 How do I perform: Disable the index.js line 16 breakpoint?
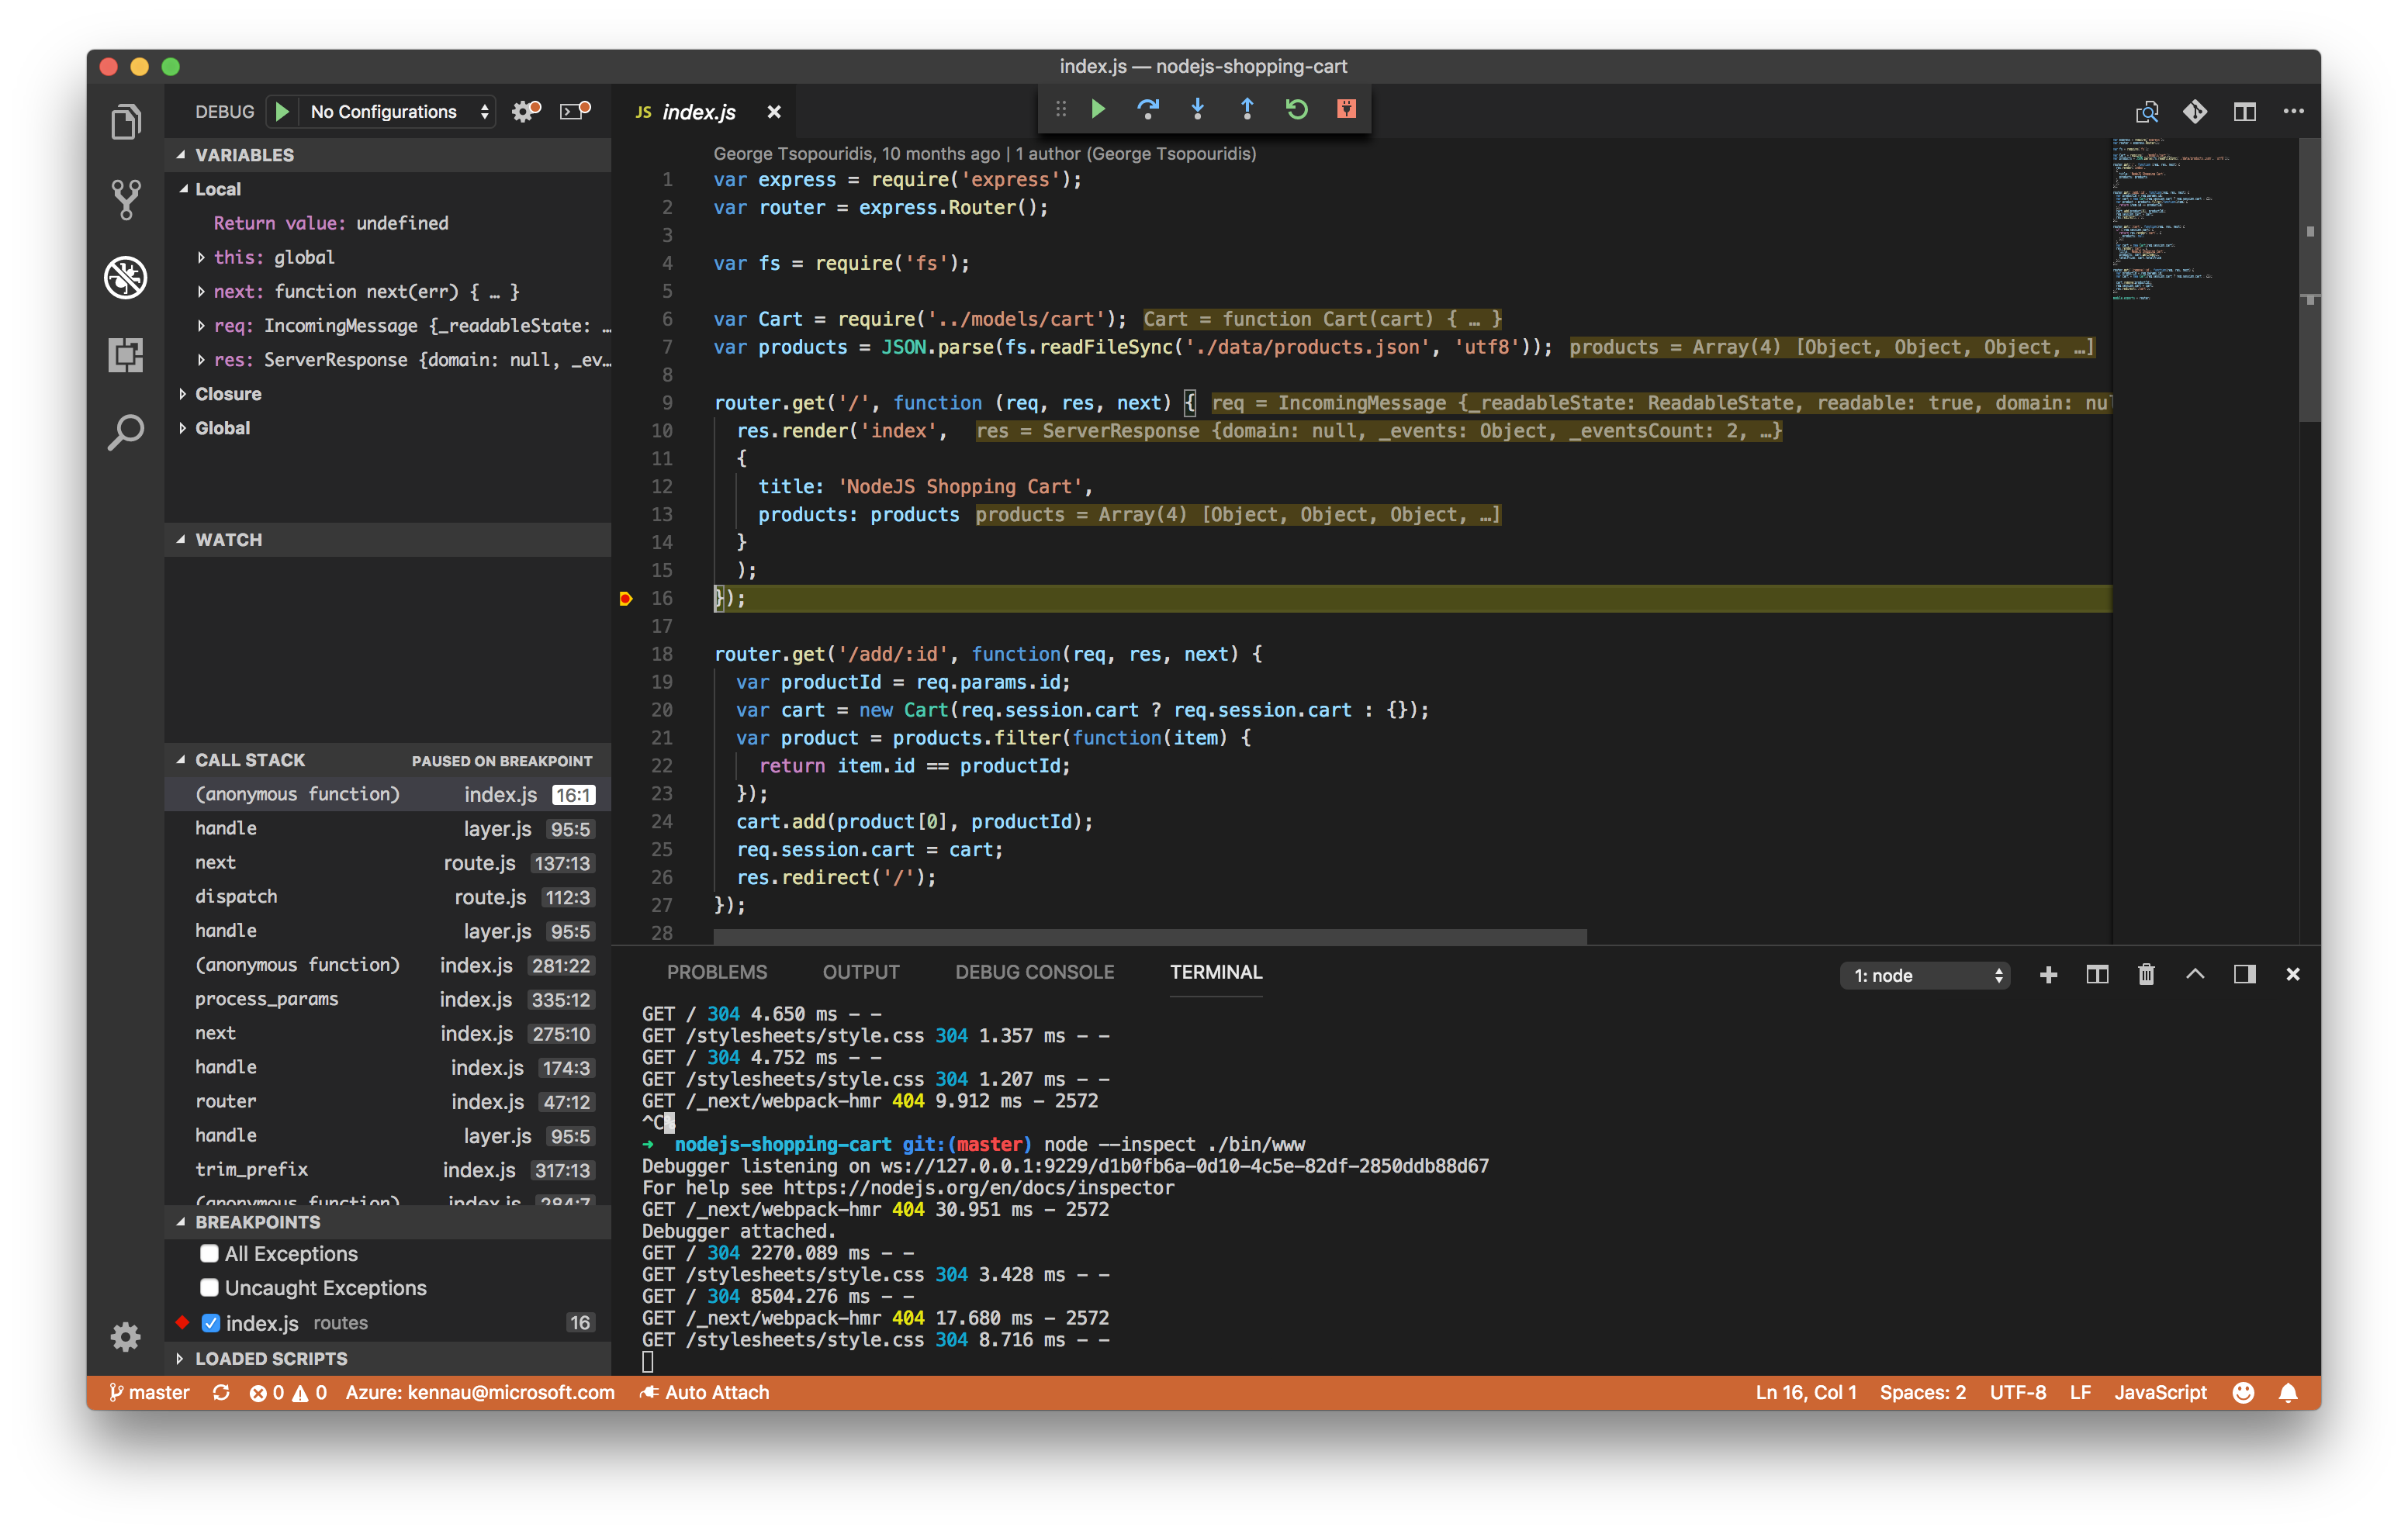tap(210, 1322)
